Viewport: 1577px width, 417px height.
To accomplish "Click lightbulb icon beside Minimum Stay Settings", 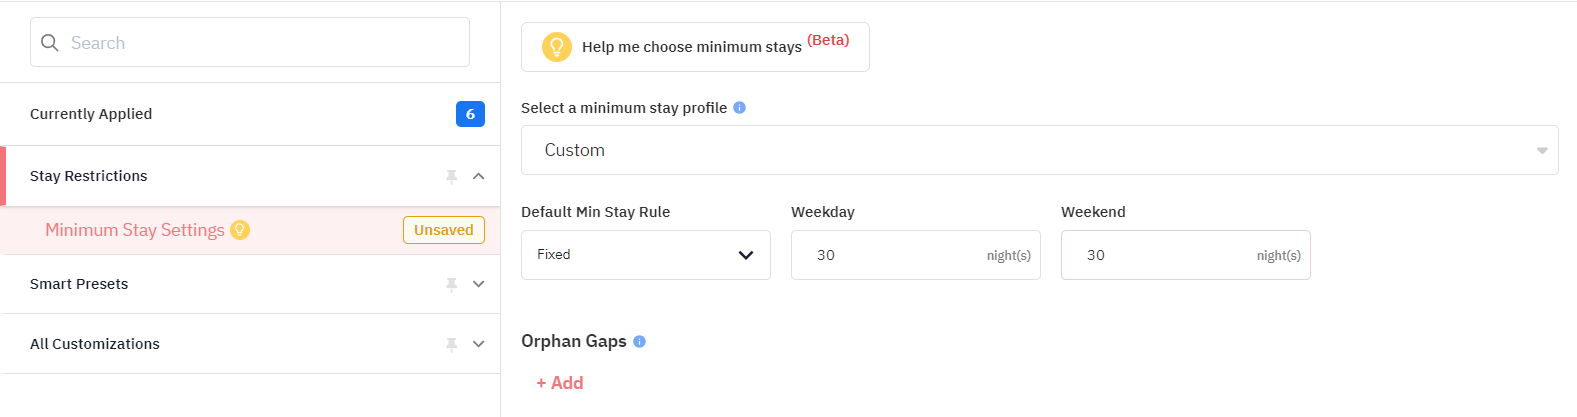I will point(240,230).
